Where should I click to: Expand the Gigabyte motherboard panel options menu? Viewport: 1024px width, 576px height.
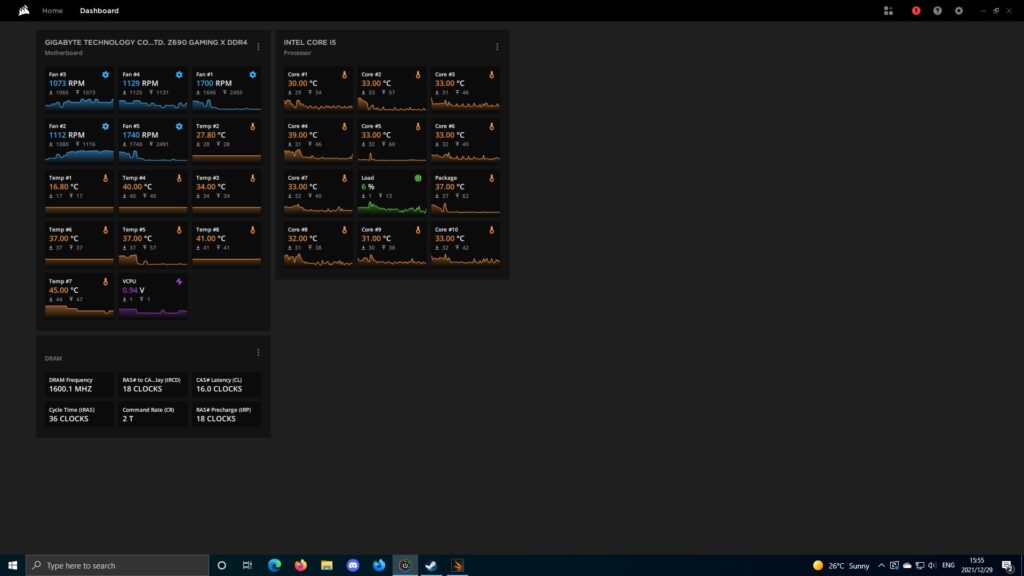click(x=258, y=46)
